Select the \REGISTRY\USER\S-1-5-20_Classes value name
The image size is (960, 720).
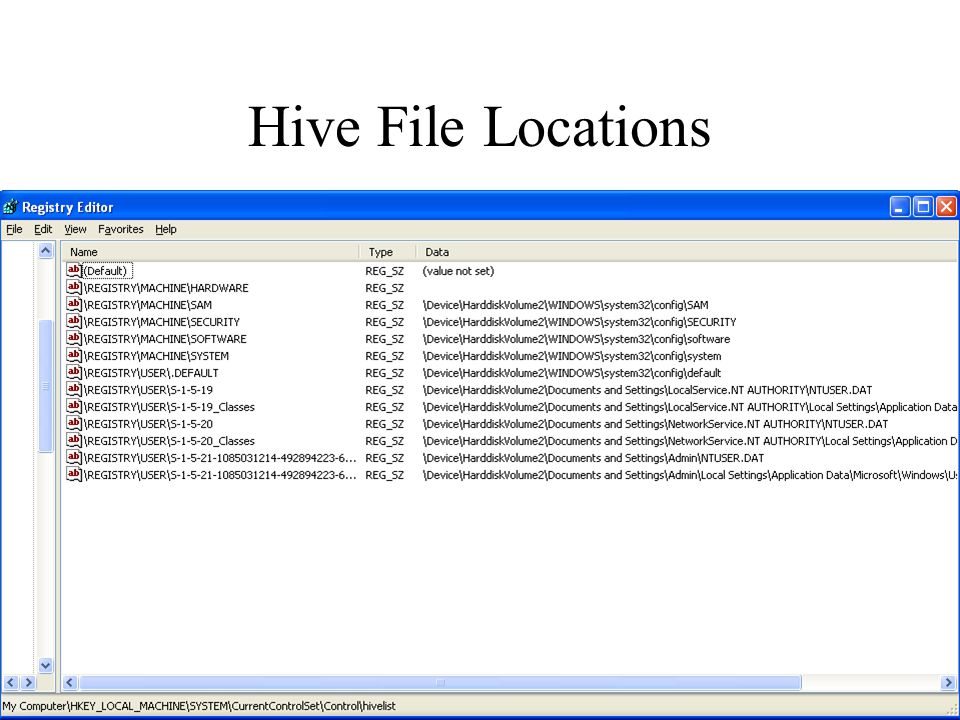169,441
